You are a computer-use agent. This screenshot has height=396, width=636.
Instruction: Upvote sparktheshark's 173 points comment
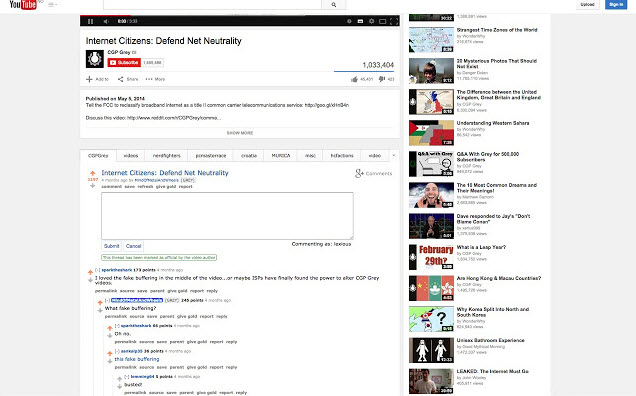[x=90, y=272]
